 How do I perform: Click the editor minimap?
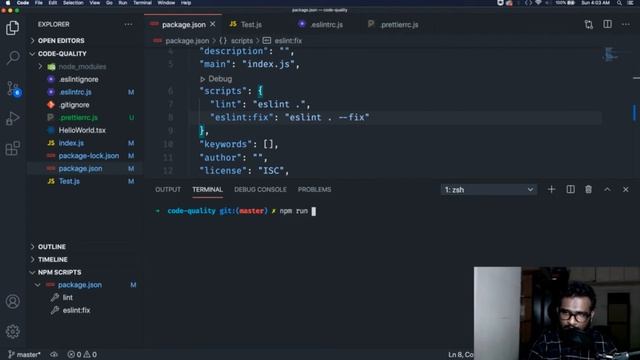[x=610, y=54]
